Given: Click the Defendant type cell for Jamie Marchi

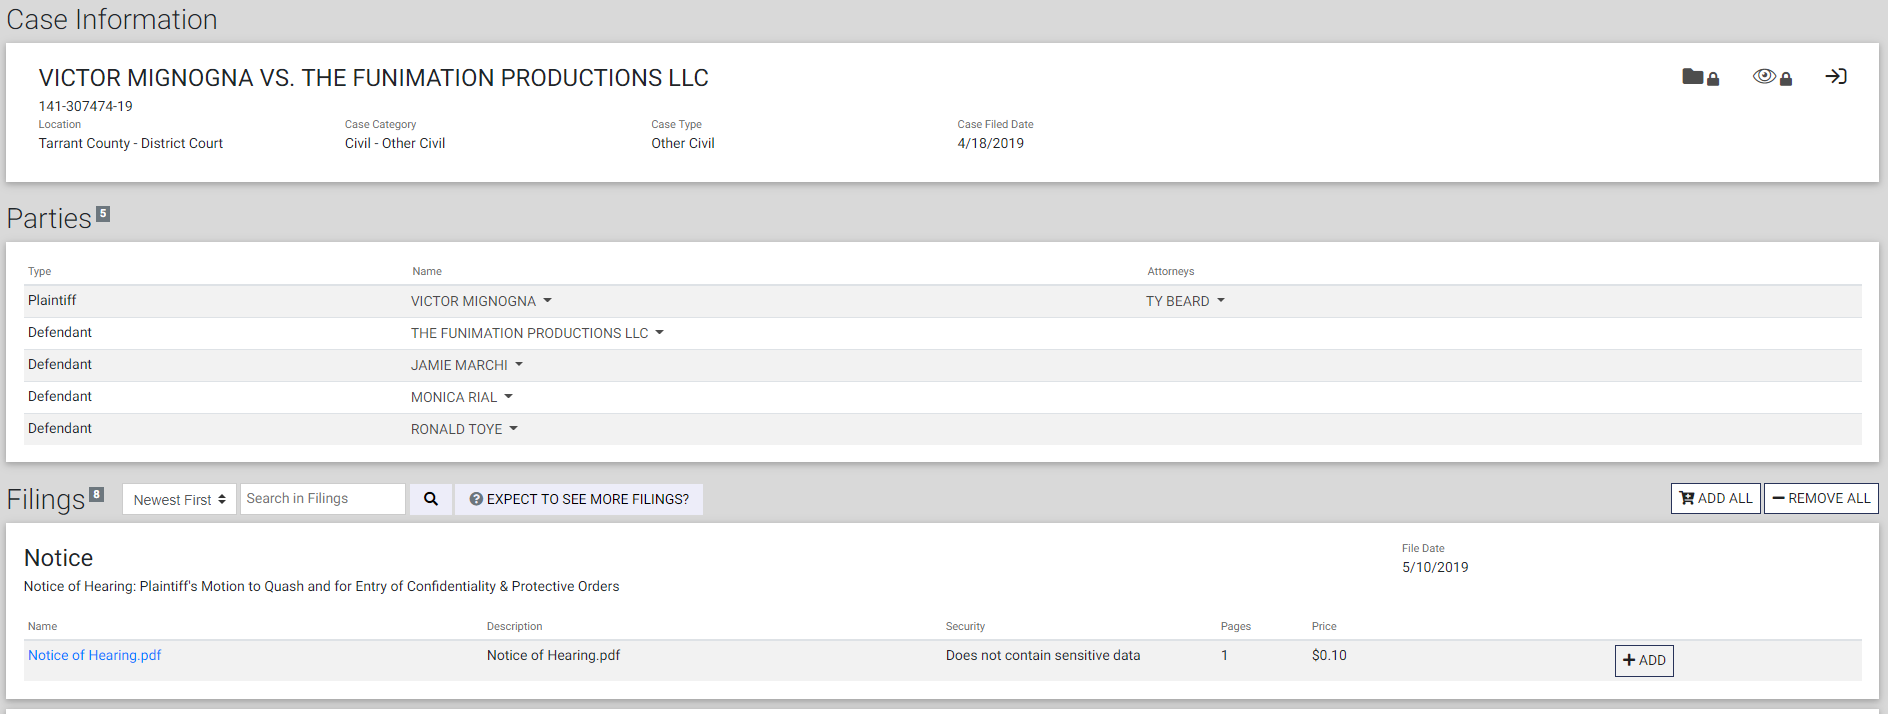Looking at the screenshot, I should pos(60,364).
